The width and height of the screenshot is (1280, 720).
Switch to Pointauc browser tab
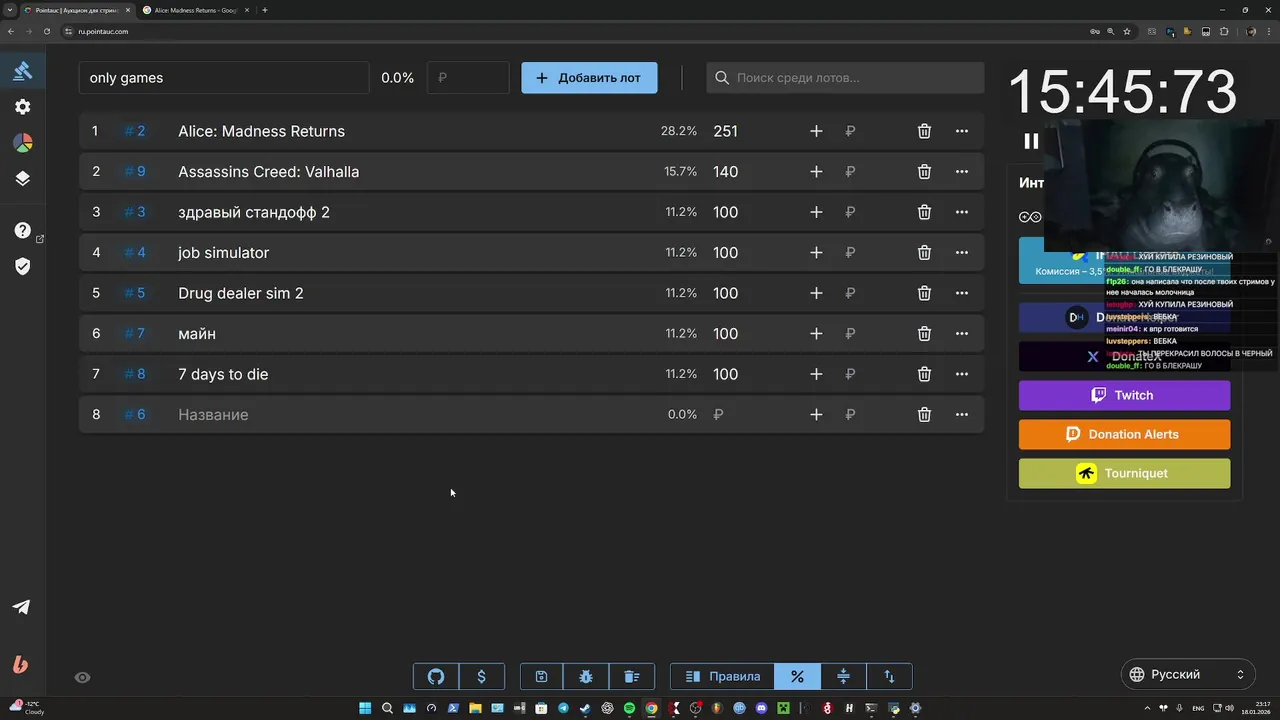coord(77,10)
